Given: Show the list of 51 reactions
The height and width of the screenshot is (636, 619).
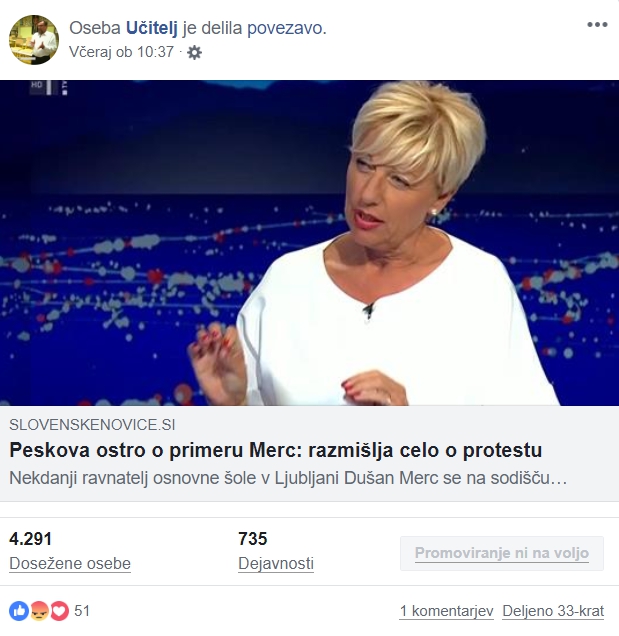Looking at the screenshot, I should [82, 611].
